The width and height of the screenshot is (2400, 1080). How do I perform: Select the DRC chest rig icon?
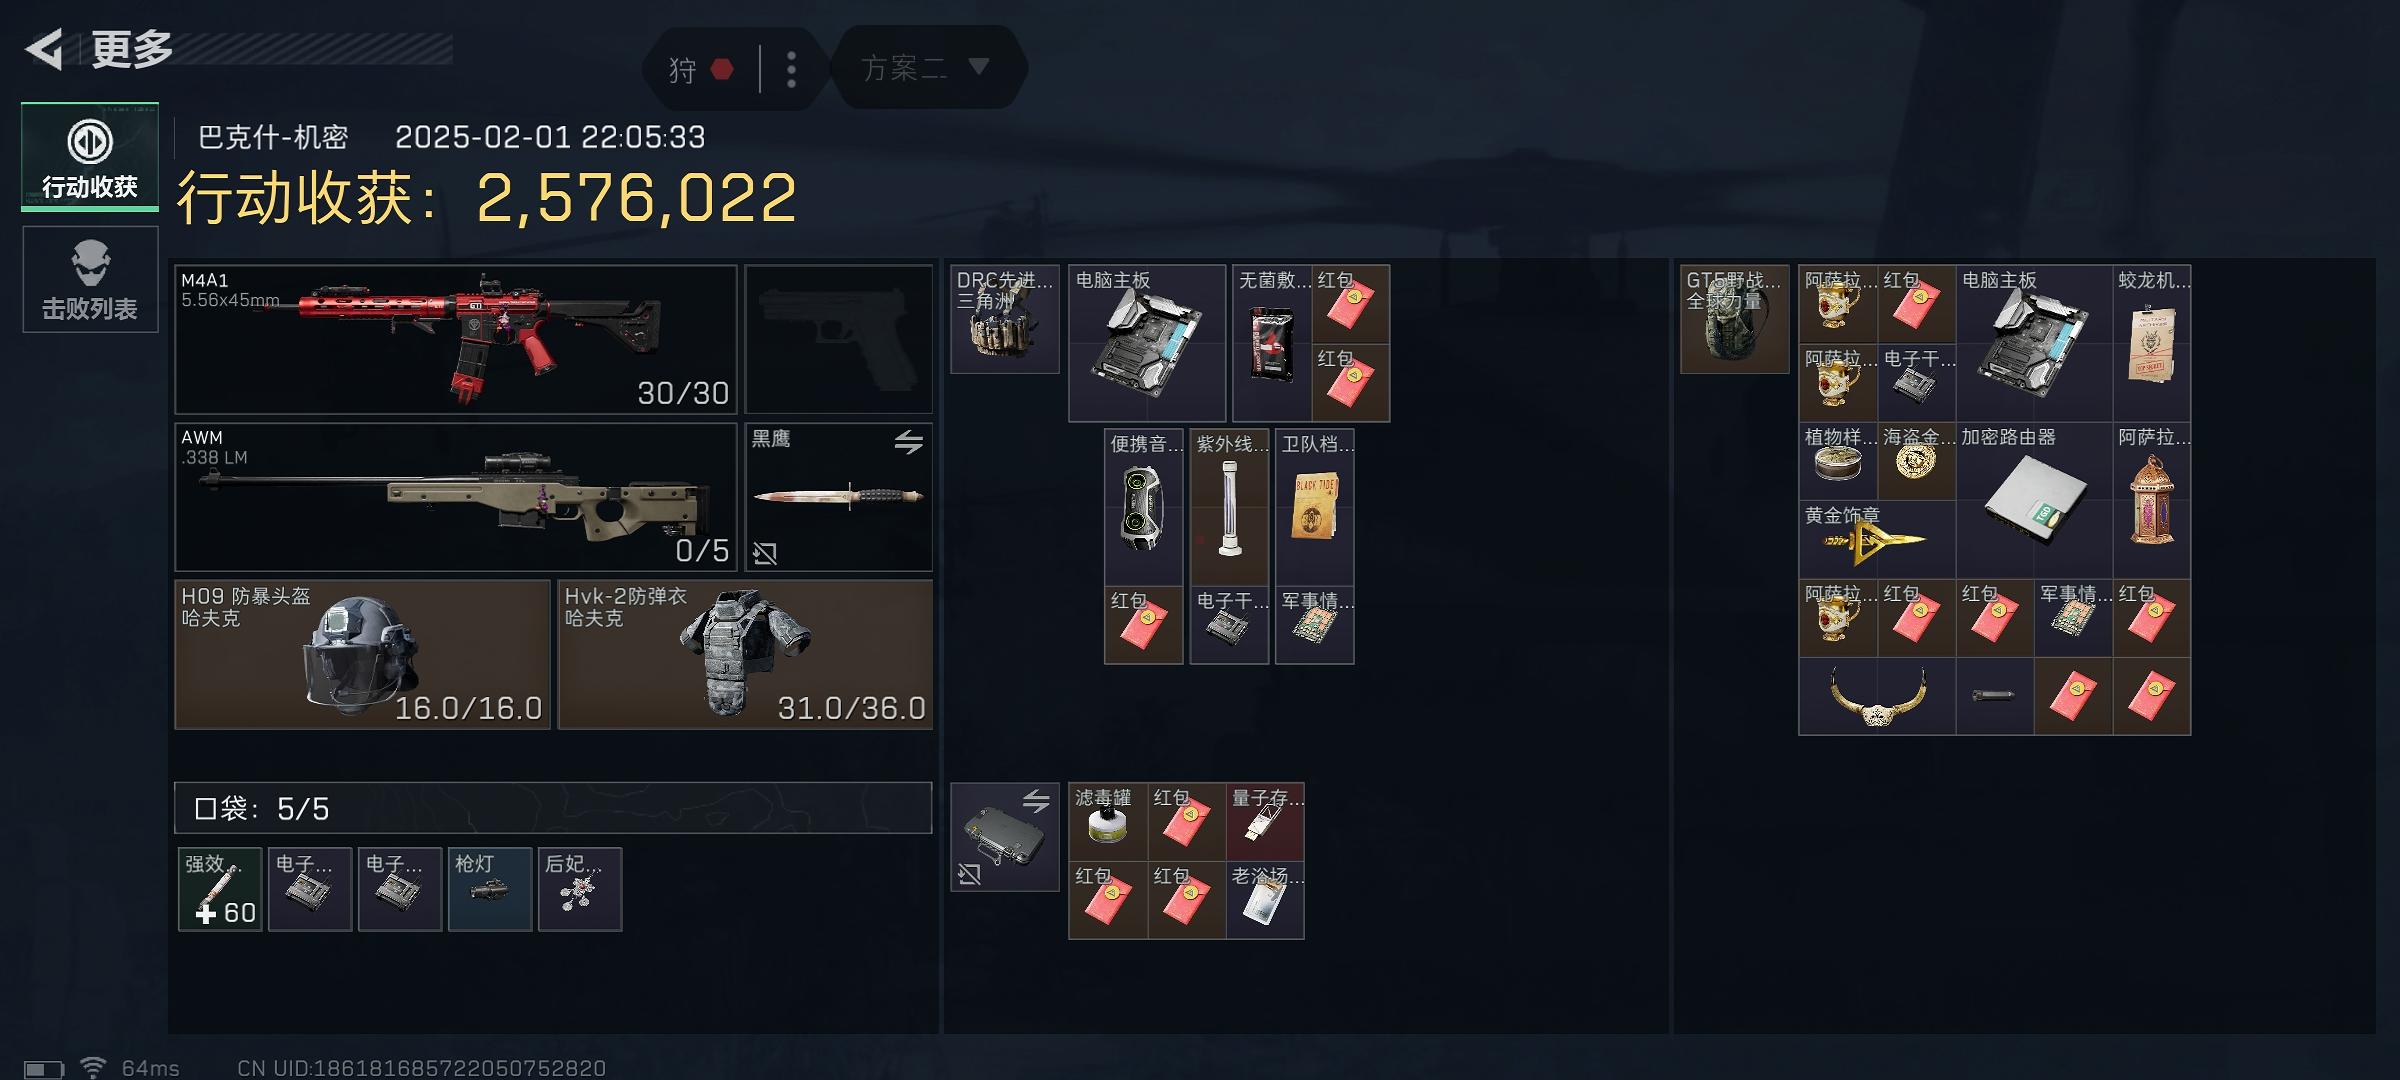pyautogui.click(x=1005, y=319)
